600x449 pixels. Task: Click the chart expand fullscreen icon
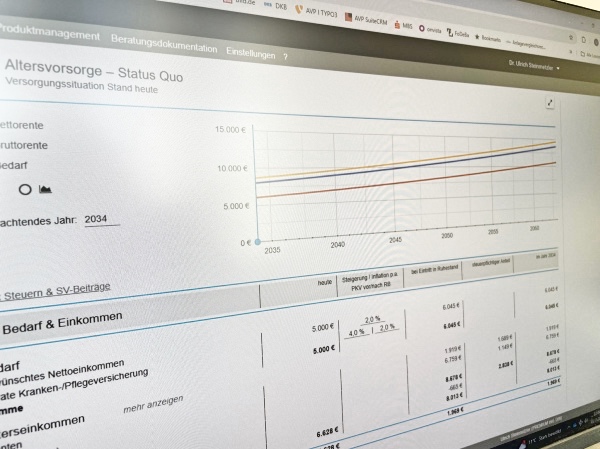coord(549,103)
